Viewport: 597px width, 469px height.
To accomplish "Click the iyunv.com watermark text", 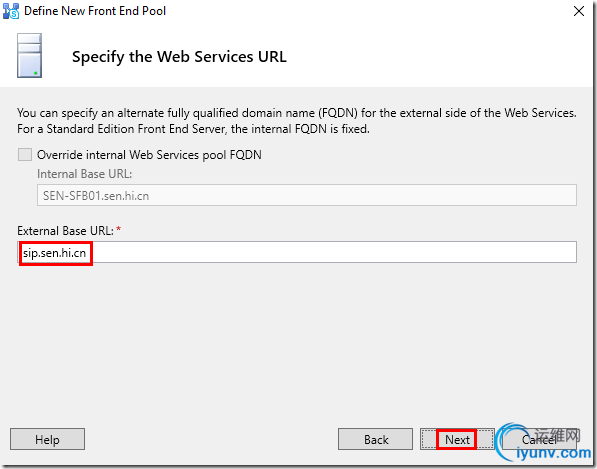I will tap(554, 453).
